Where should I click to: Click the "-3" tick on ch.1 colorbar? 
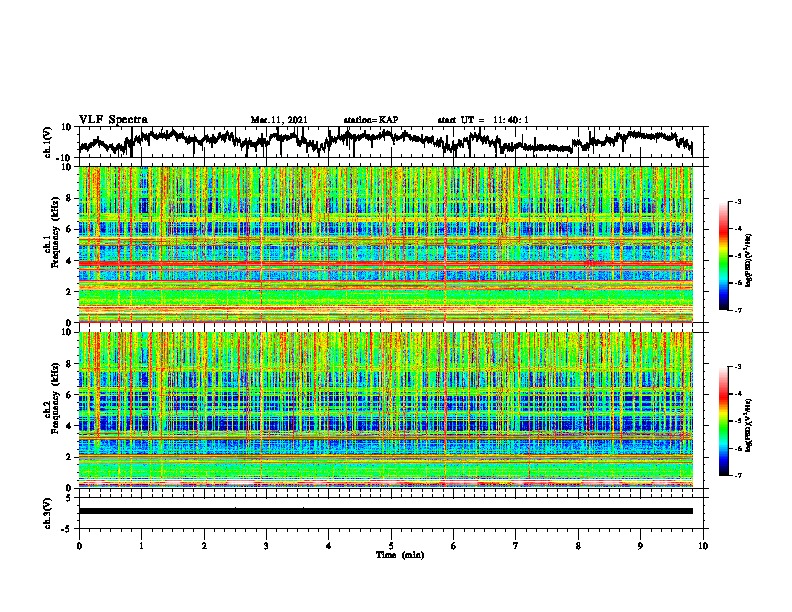coord(738,201)
